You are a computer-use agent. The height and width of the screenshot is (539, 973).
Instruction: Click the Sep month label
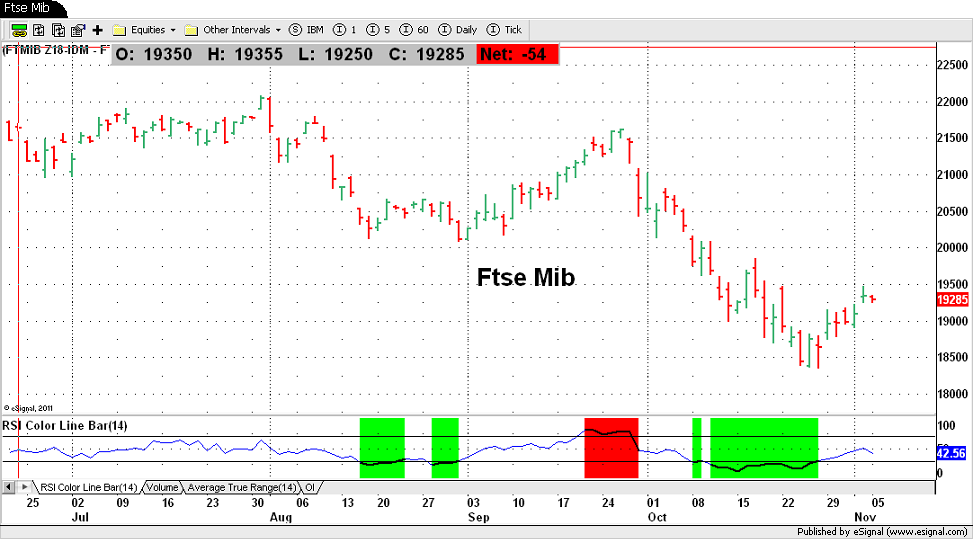pyautogui.click(x=478, y=517)
